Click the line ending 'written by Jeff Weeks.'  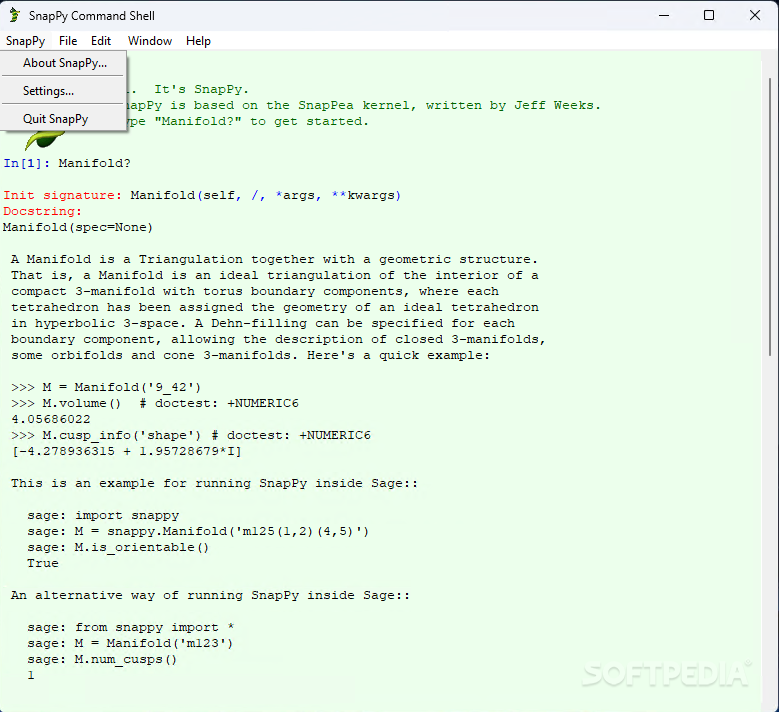(x=363, y=105)
